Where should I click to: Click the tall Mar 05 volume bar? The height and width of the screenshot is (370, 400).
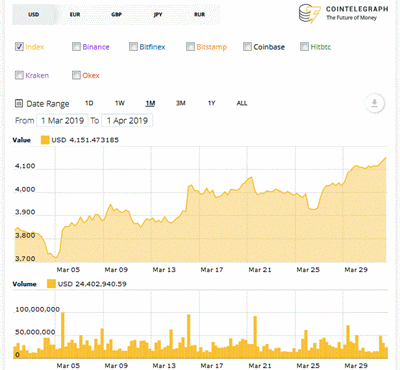(63, 335)
